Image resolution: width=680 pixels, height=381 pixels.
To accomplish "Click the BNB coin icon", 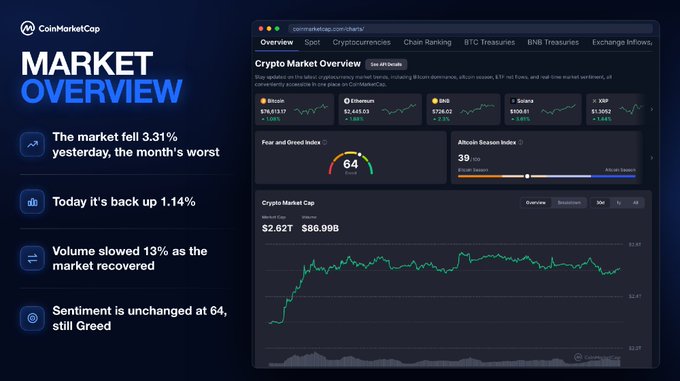I will click(x=435, y=101).
